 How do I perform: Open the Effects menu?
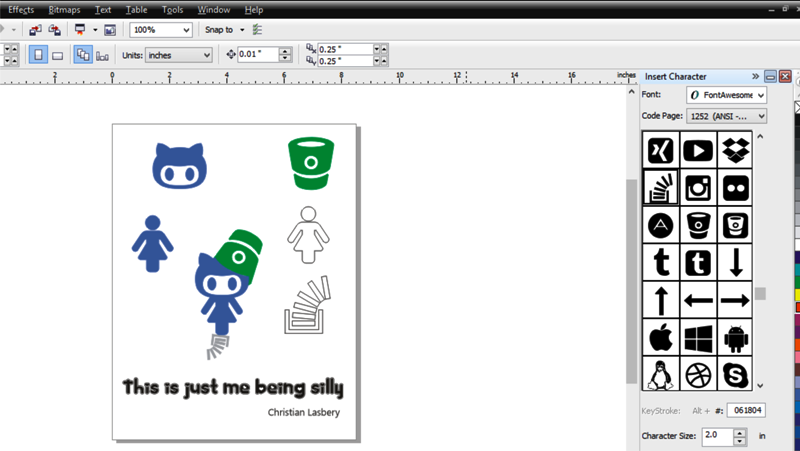point(21,10)
